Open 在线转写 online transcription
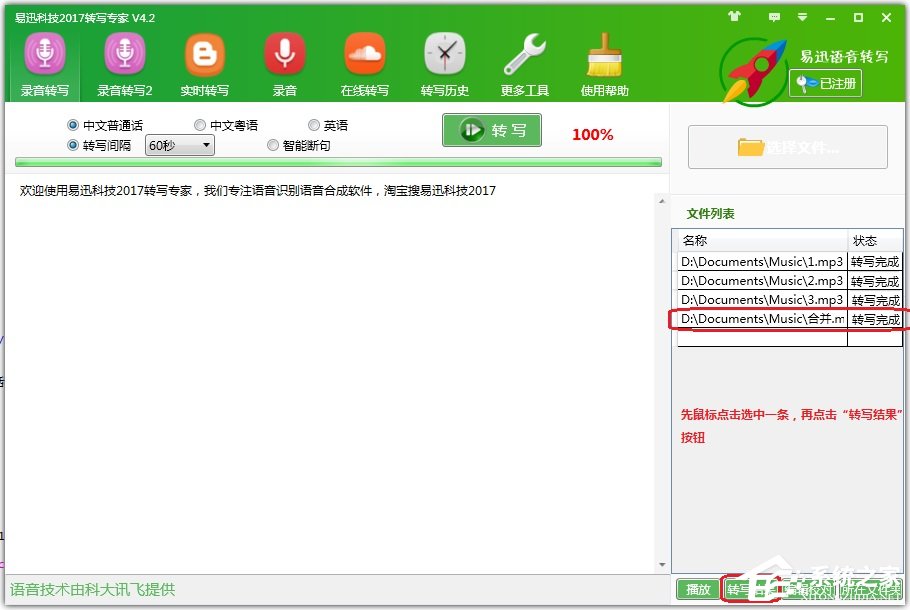This screenshot has height=610, width=910. (364, 62)
